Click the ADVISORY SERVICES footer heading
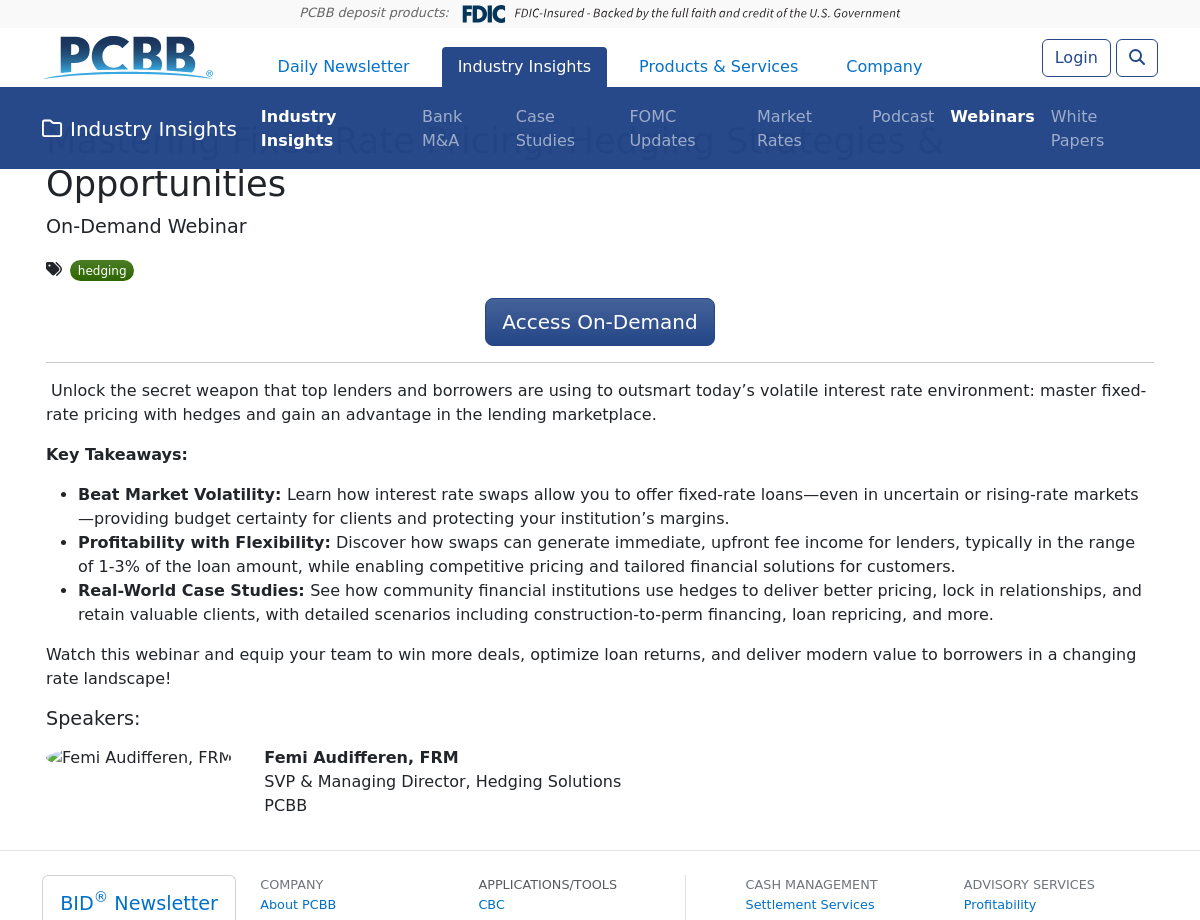The width and height of the screenshot is (1200, 920). coord(1029,885)
